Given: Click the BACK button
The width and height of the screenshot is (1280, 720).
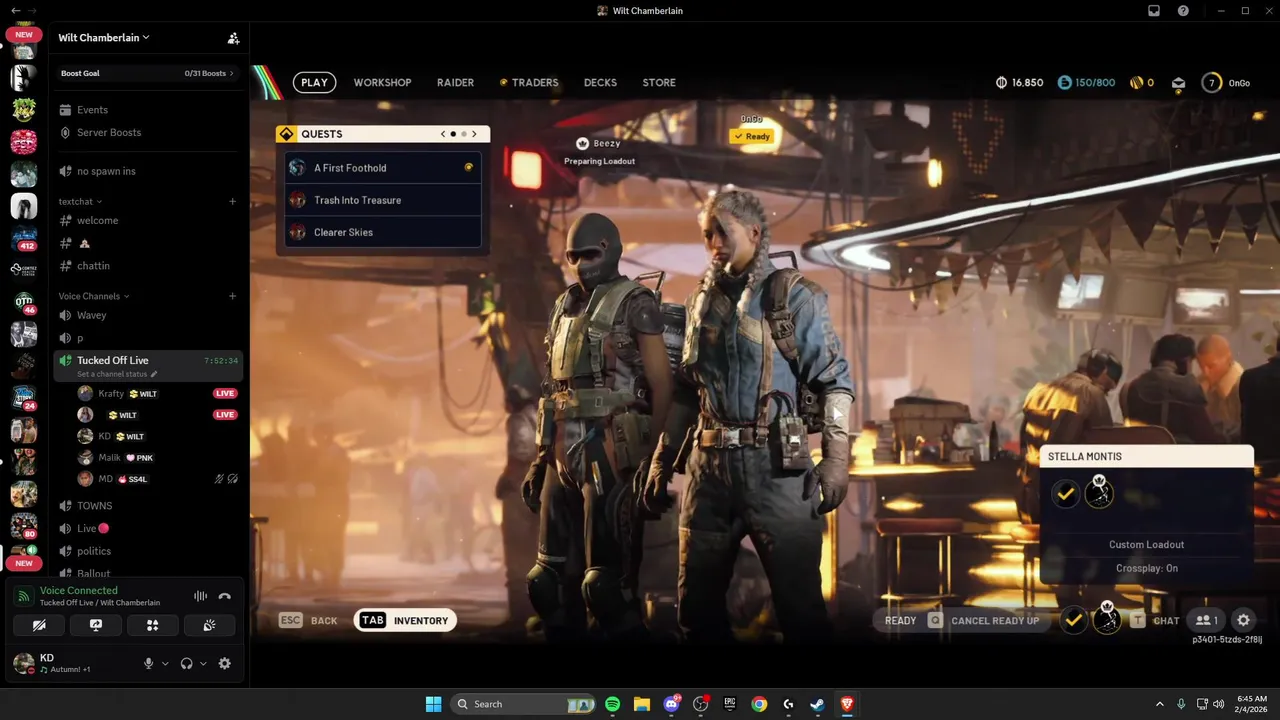Looking at the screenshot, I should tap(308, 621).
